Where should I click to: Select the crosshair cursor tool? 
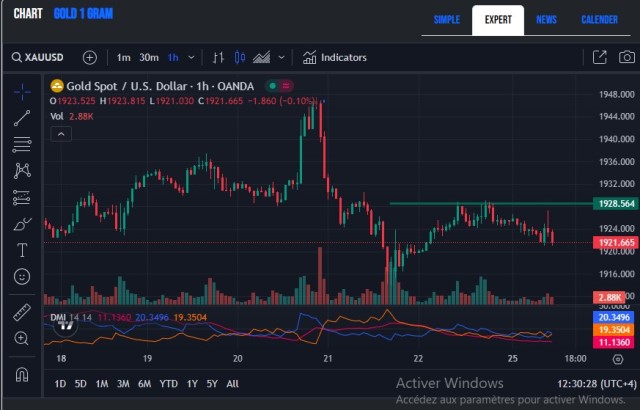pos(22,91)
